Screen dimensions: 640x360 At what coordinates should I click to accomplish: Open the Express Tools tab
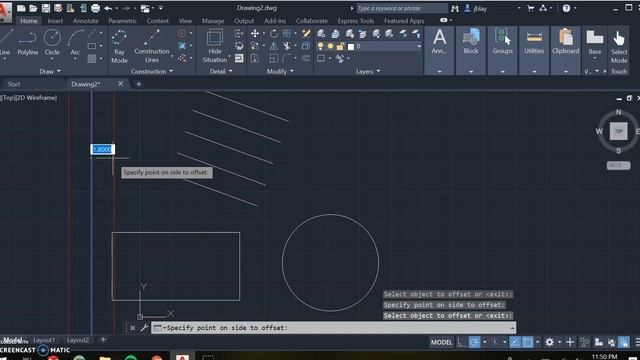[x=356, y=21]
